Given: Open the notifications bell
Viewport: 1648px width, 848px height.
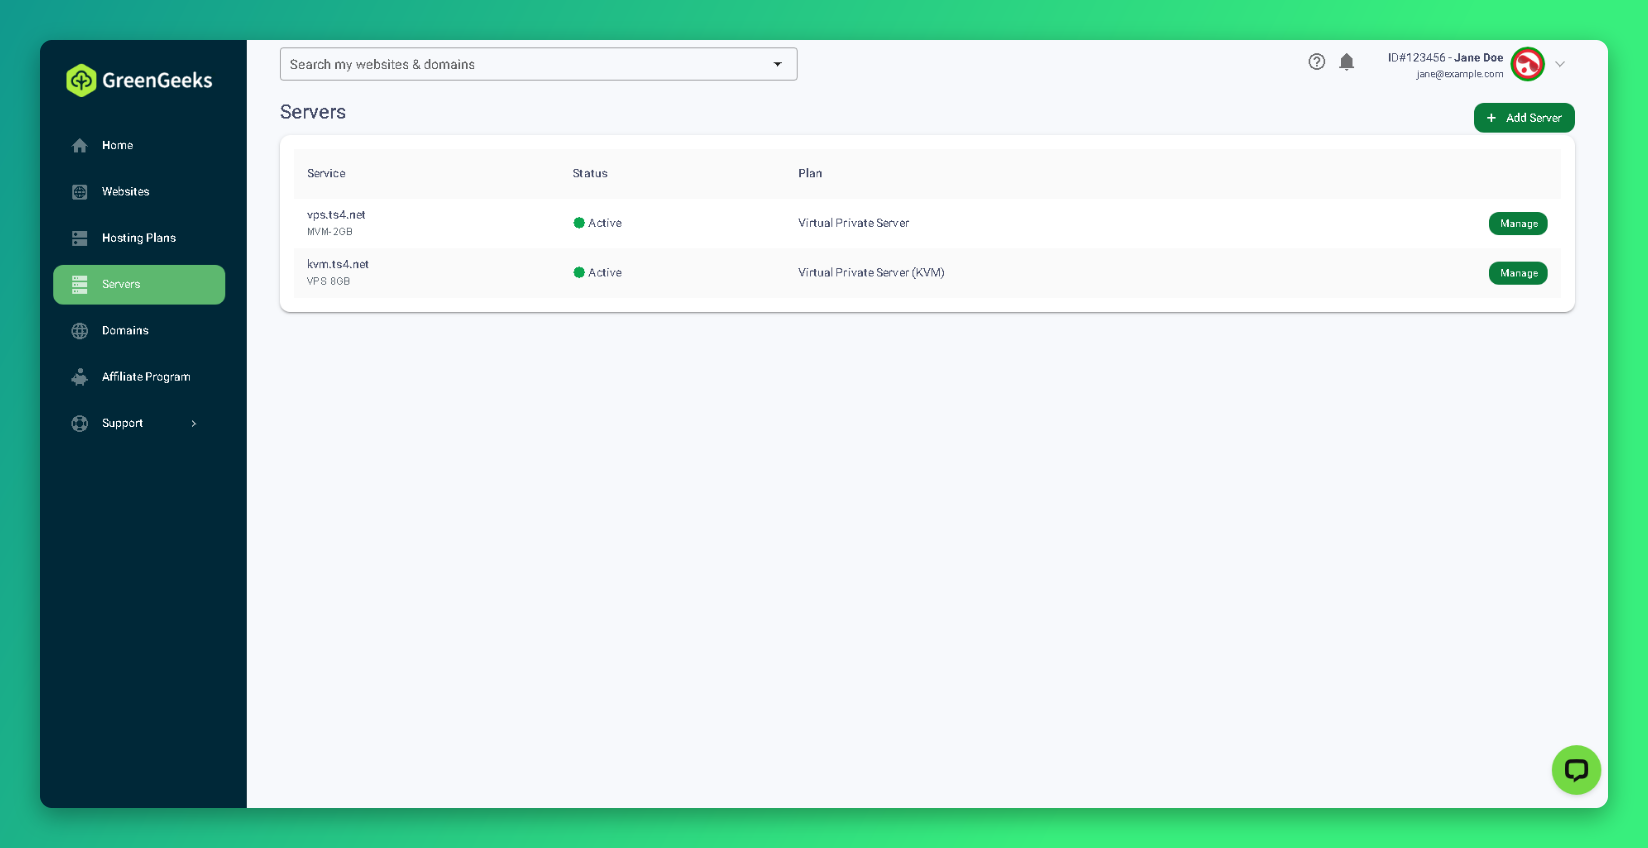Looking at the screenshot, I should (1347, 62).
